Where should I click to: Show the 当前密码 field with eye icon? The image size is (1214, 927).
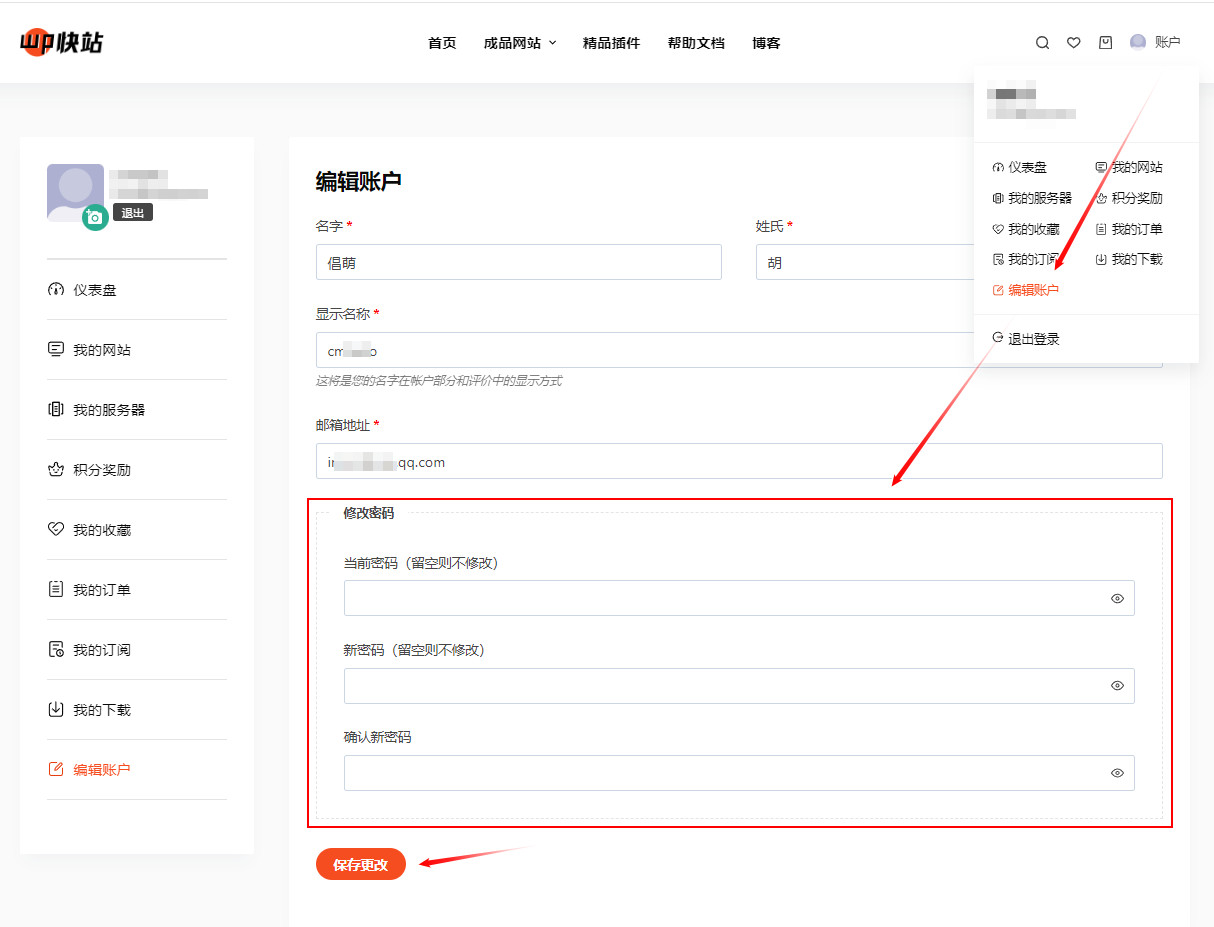pos(1117,599)
